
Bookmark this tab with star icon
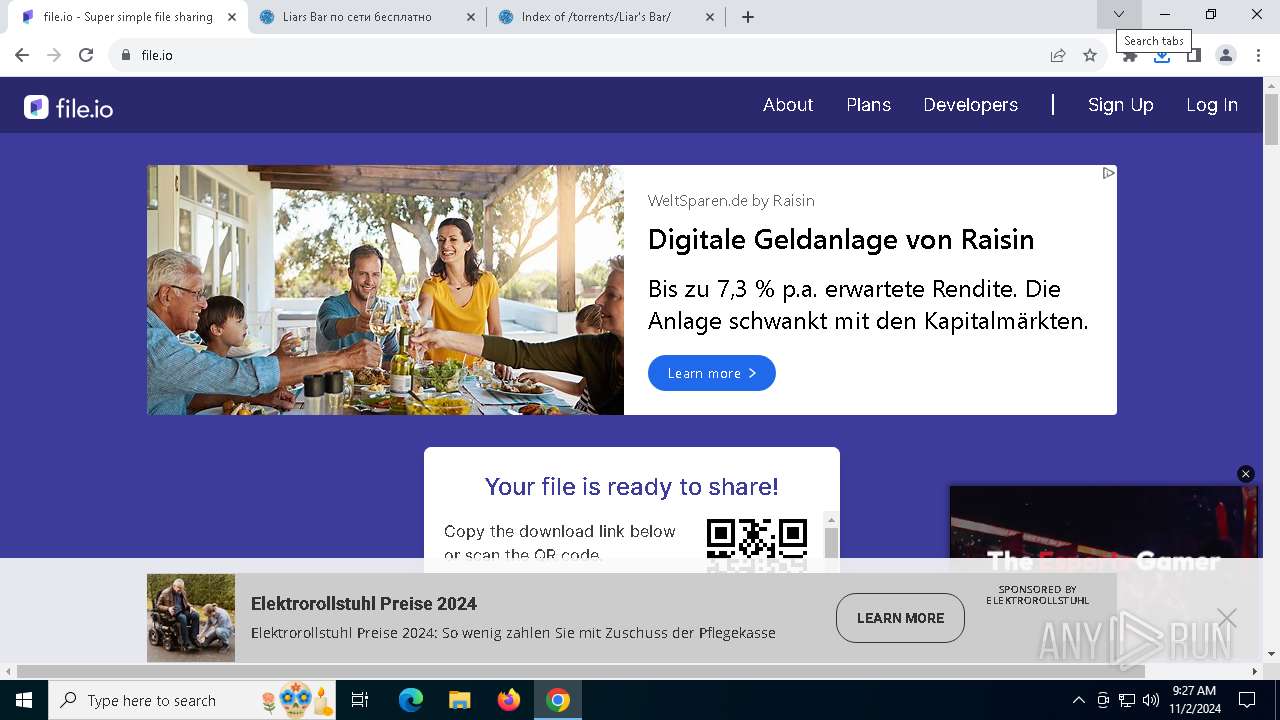(1090, 55)
